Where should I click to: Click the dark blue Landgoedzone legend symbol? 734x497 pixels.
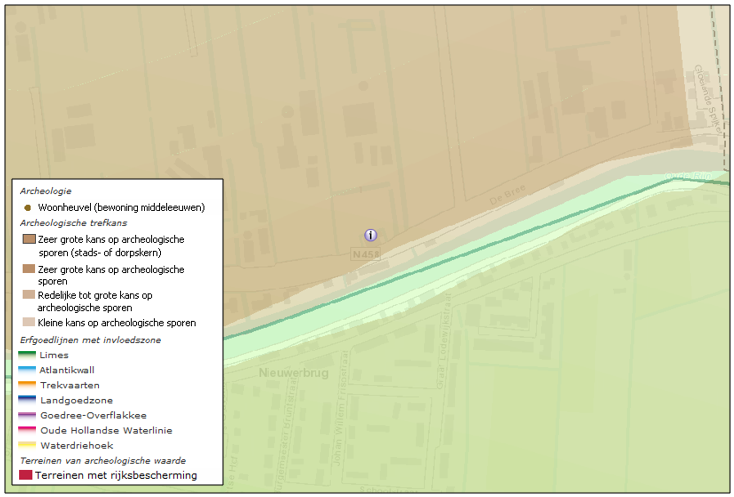pyautogui.click(x=27, y=400)
